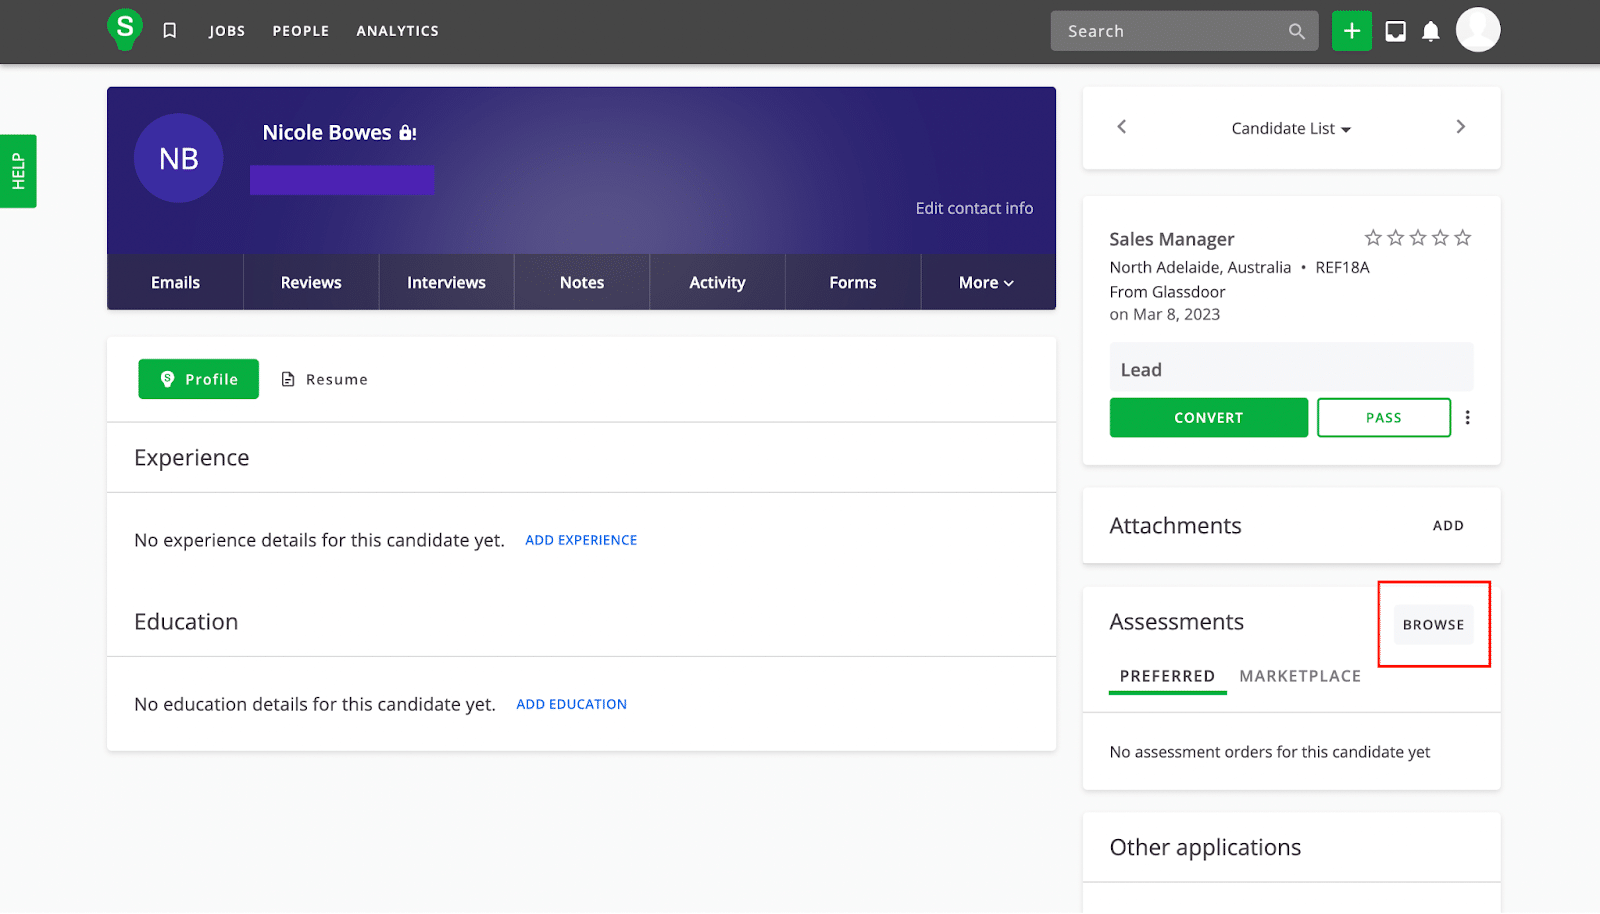Open the inbox icon in top bar
Screen dimensions: 1600x914
1395,30
